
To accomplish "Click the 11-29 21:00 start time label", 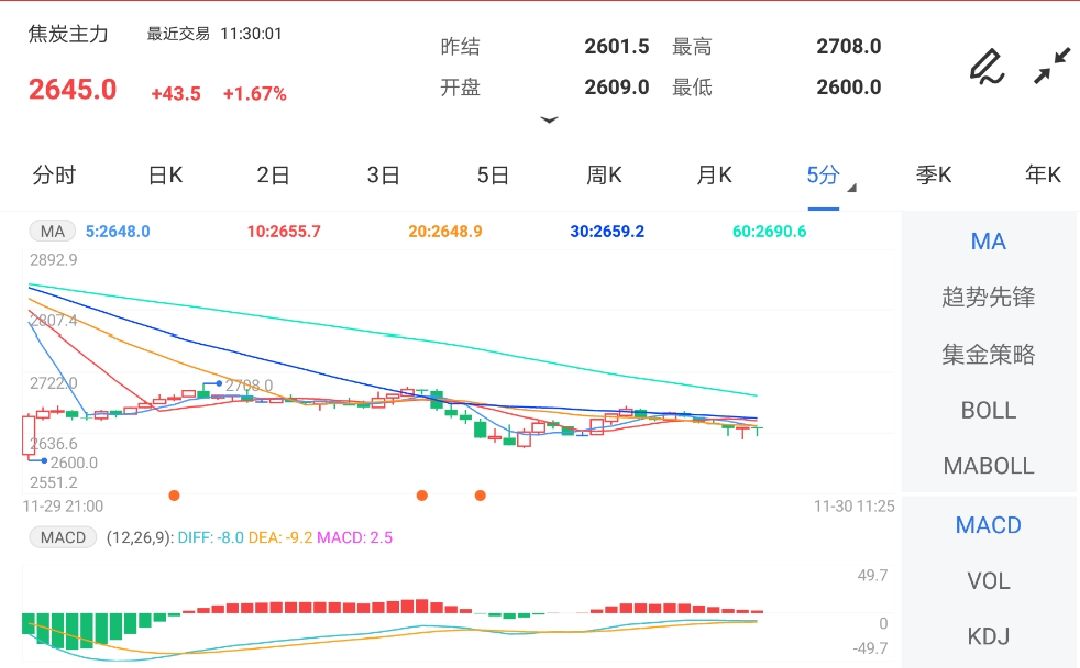I will (x=63, y=507).
